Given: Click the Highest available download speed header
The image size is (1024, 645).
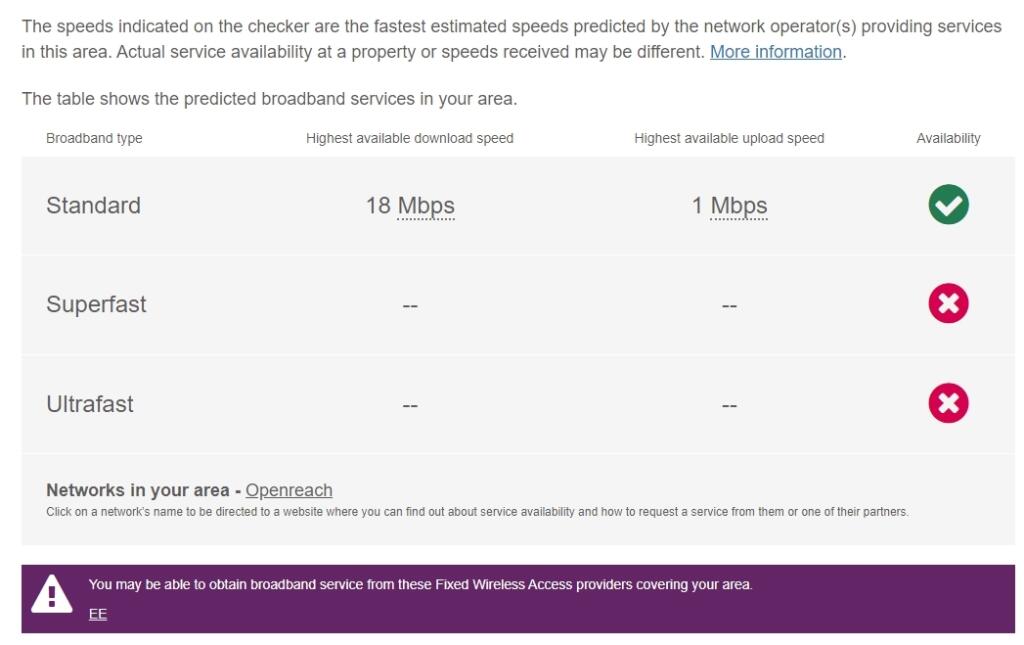Looking at the screenshot, I should click(x=410, y=138).
